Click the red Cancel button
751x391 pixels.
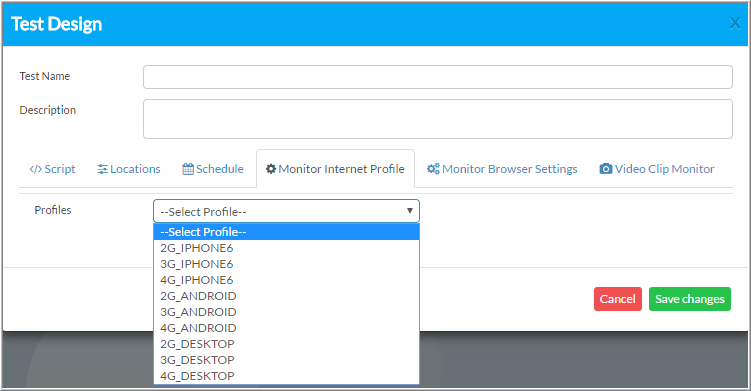(x=617, y=299)
